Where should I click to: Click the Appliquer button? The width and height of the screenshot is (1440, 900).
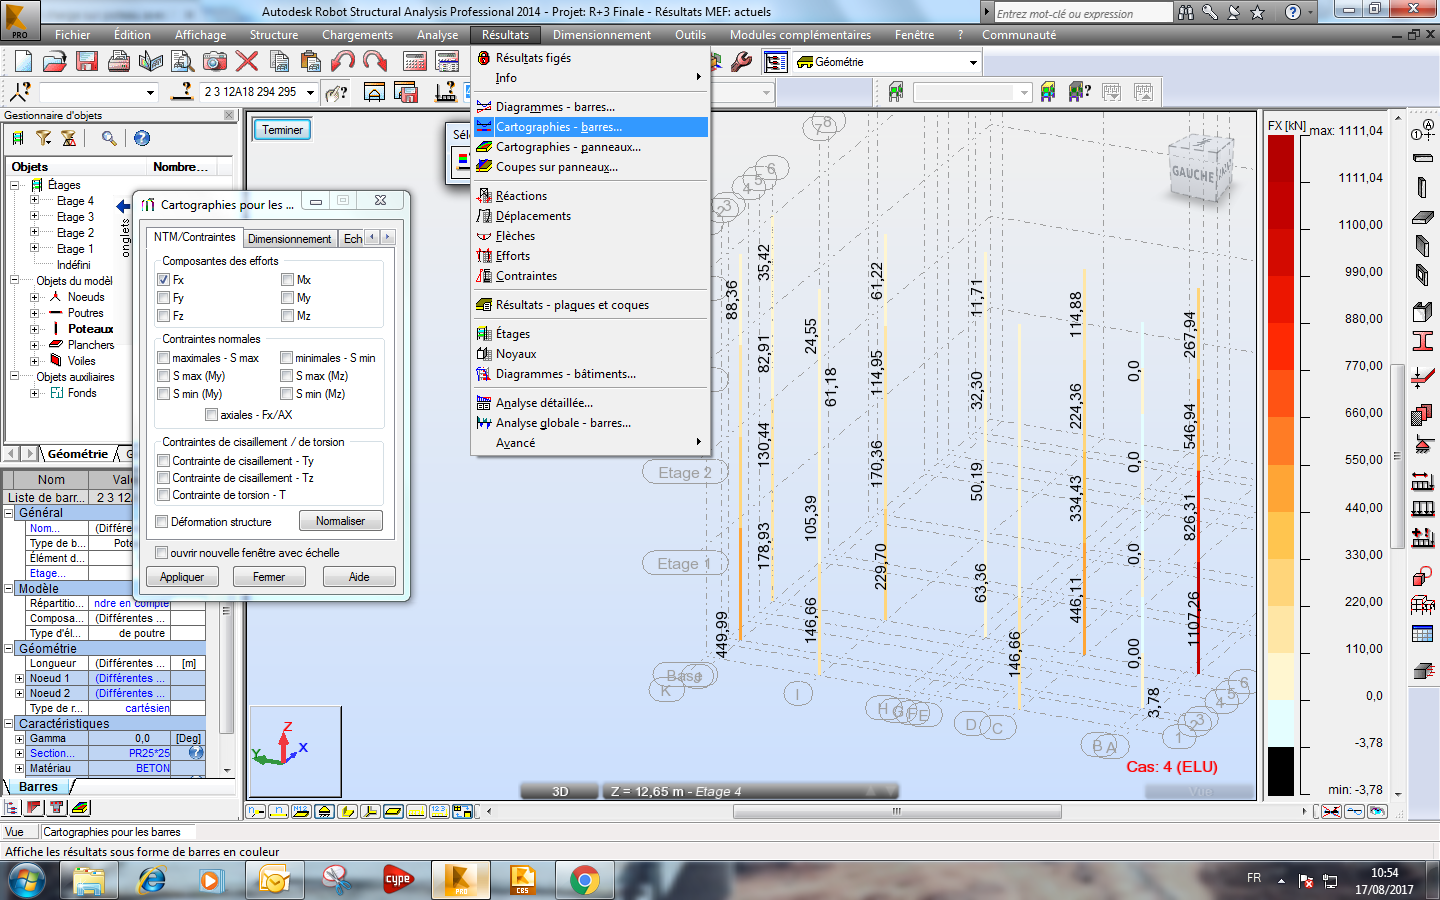click(182, 577)
